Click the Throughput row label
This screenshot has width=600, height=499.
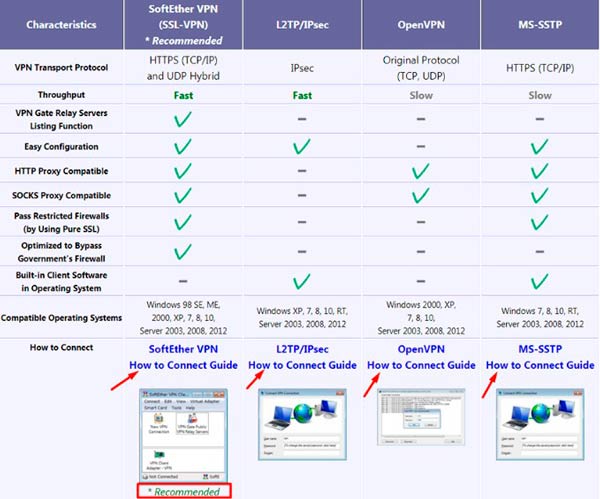point(61,95)
